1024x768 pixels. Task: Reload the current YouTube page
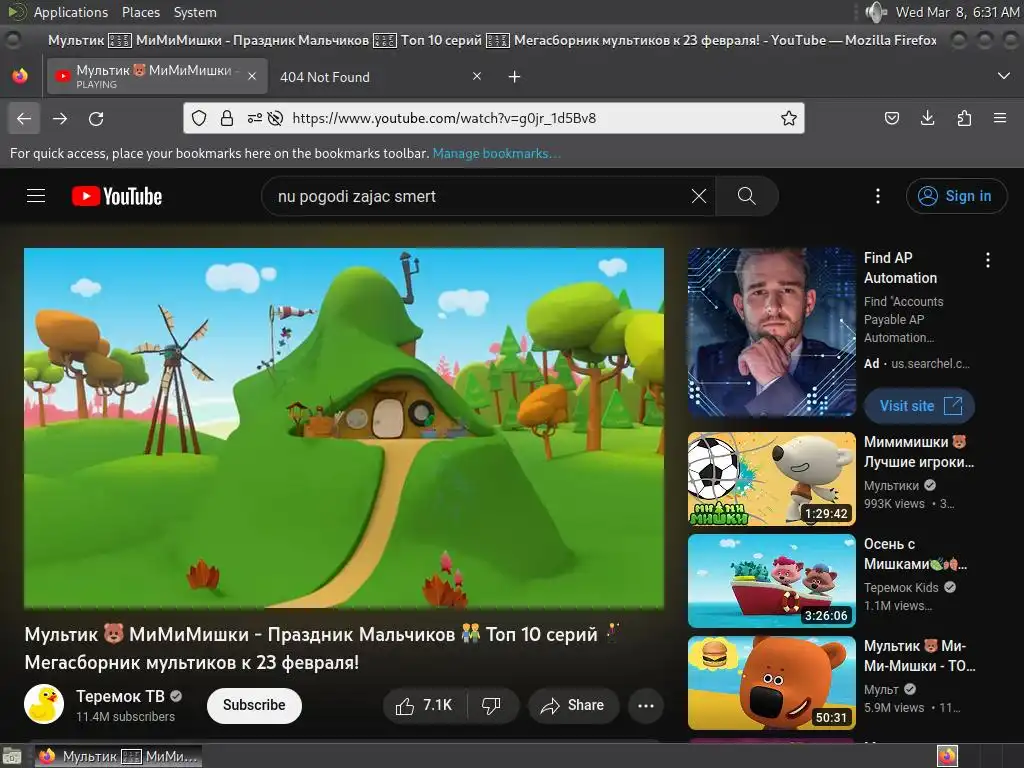96,119
